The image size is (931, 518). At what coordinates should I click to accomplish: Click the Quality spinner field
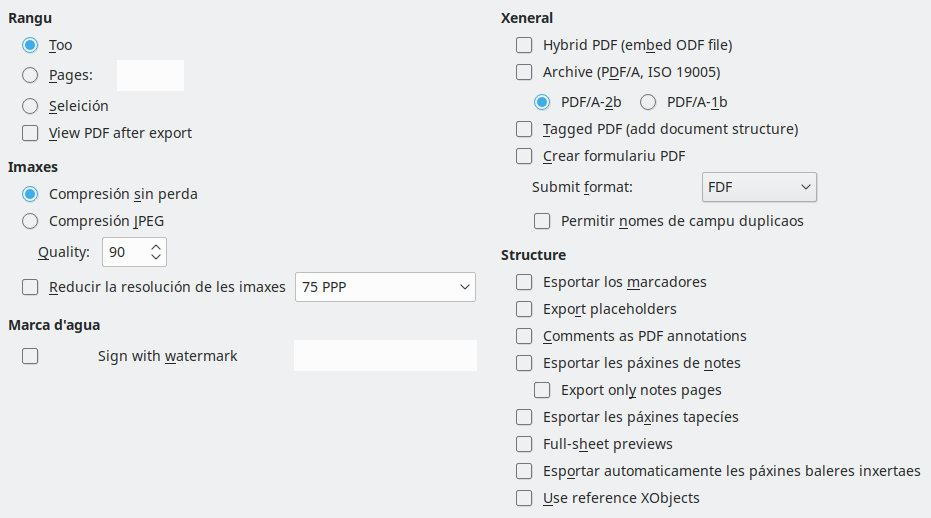click(x=124, y=252)
